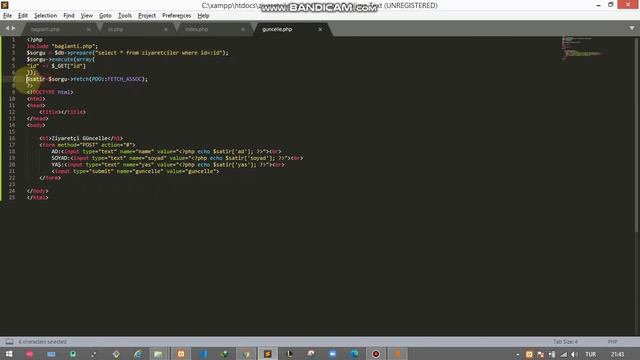
Task: Close the index.php tab
Action: 243,29
